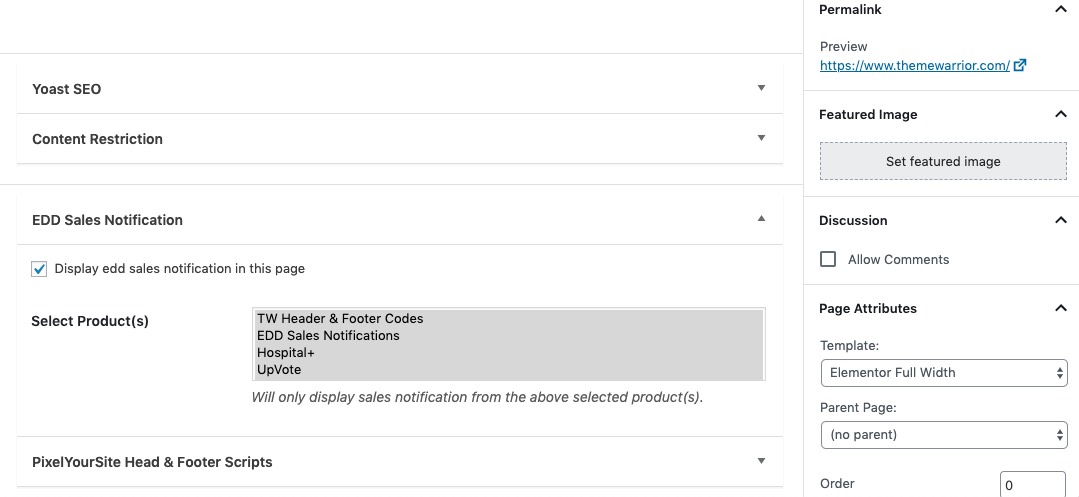Screen dimensions: 1079x497
Task: Select EDD Sales Notifications in product list
Action: (328, 336)
